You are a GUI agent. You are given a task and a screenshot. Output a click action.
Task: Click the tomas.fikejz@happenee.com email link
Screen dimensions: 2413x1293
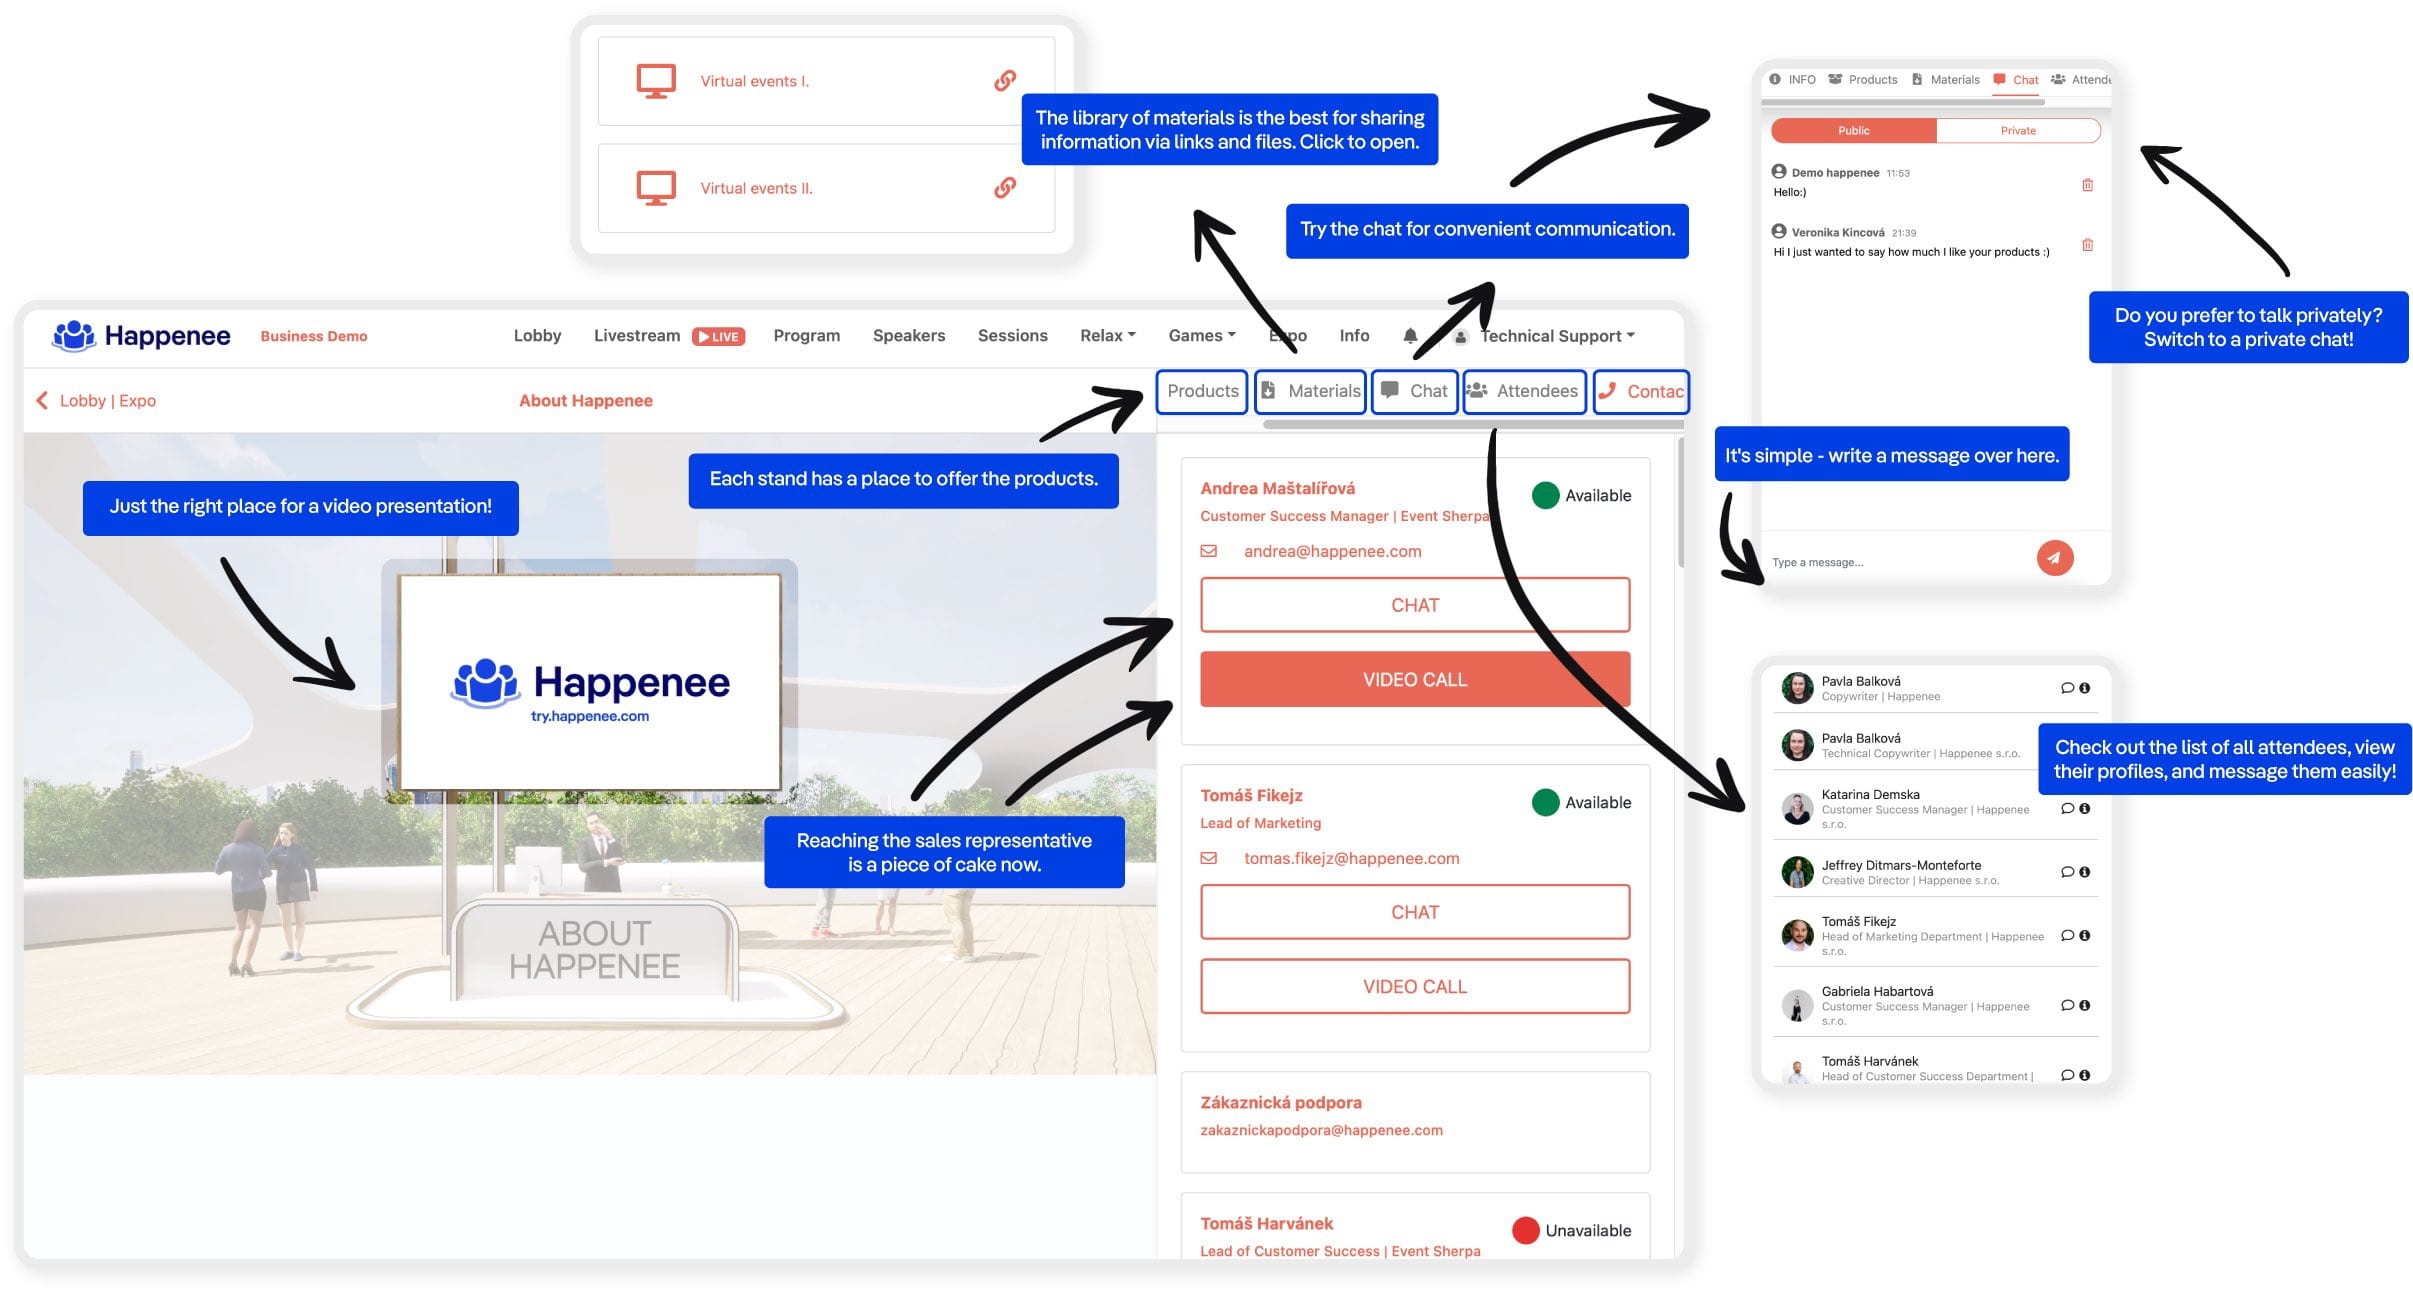coord(1351,858)
